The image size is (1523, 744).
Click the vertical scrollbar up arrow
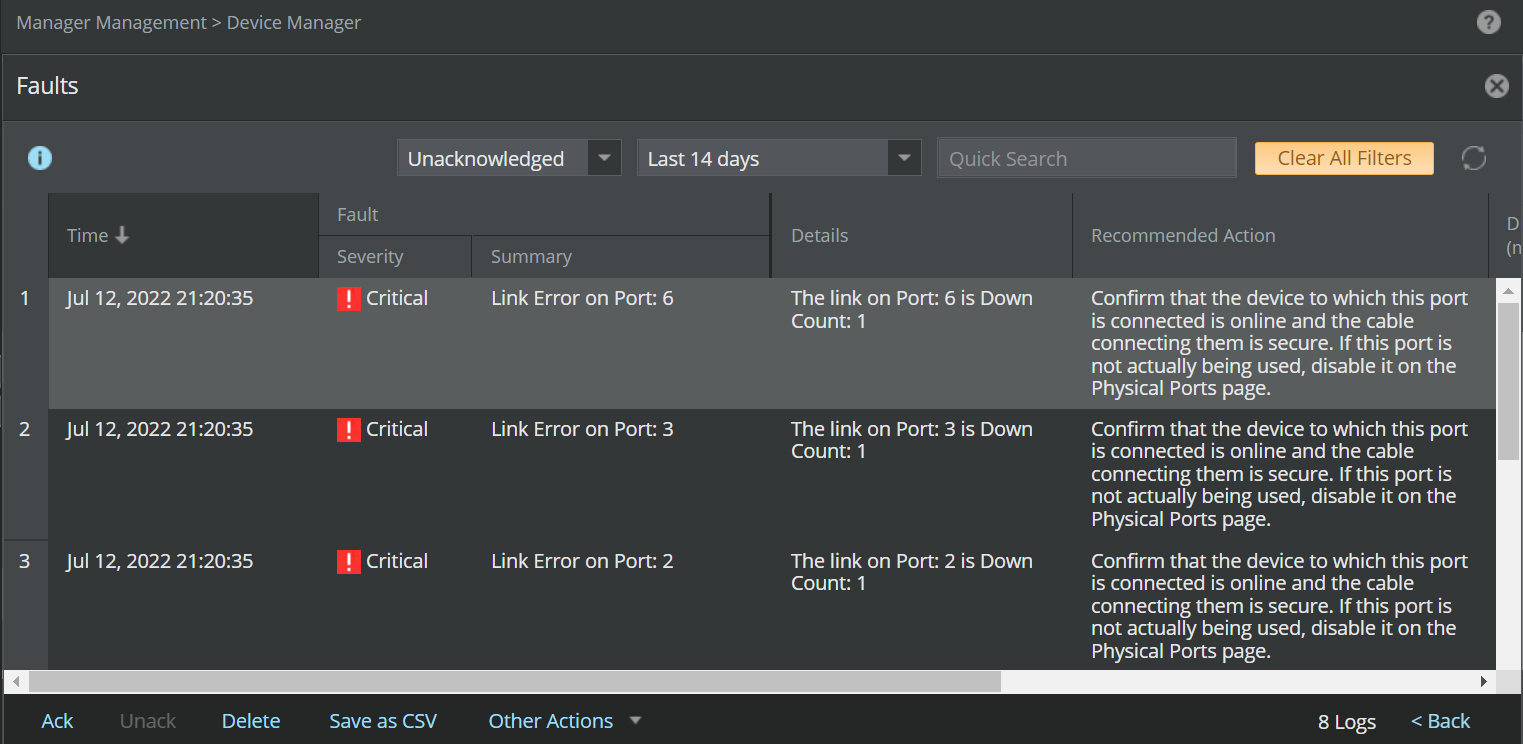[1508, 290]
